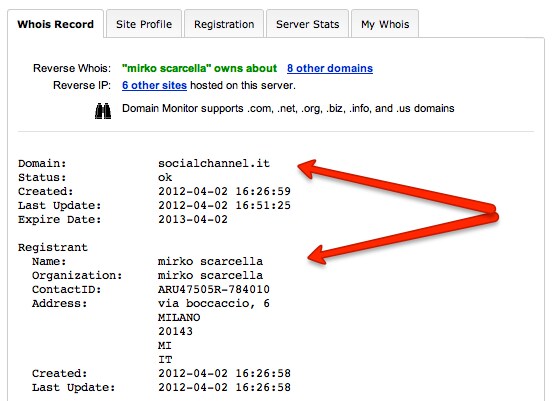Click the domain name socialchannel.it
Viewport: 552px width, 401px height.
[214, 163]
